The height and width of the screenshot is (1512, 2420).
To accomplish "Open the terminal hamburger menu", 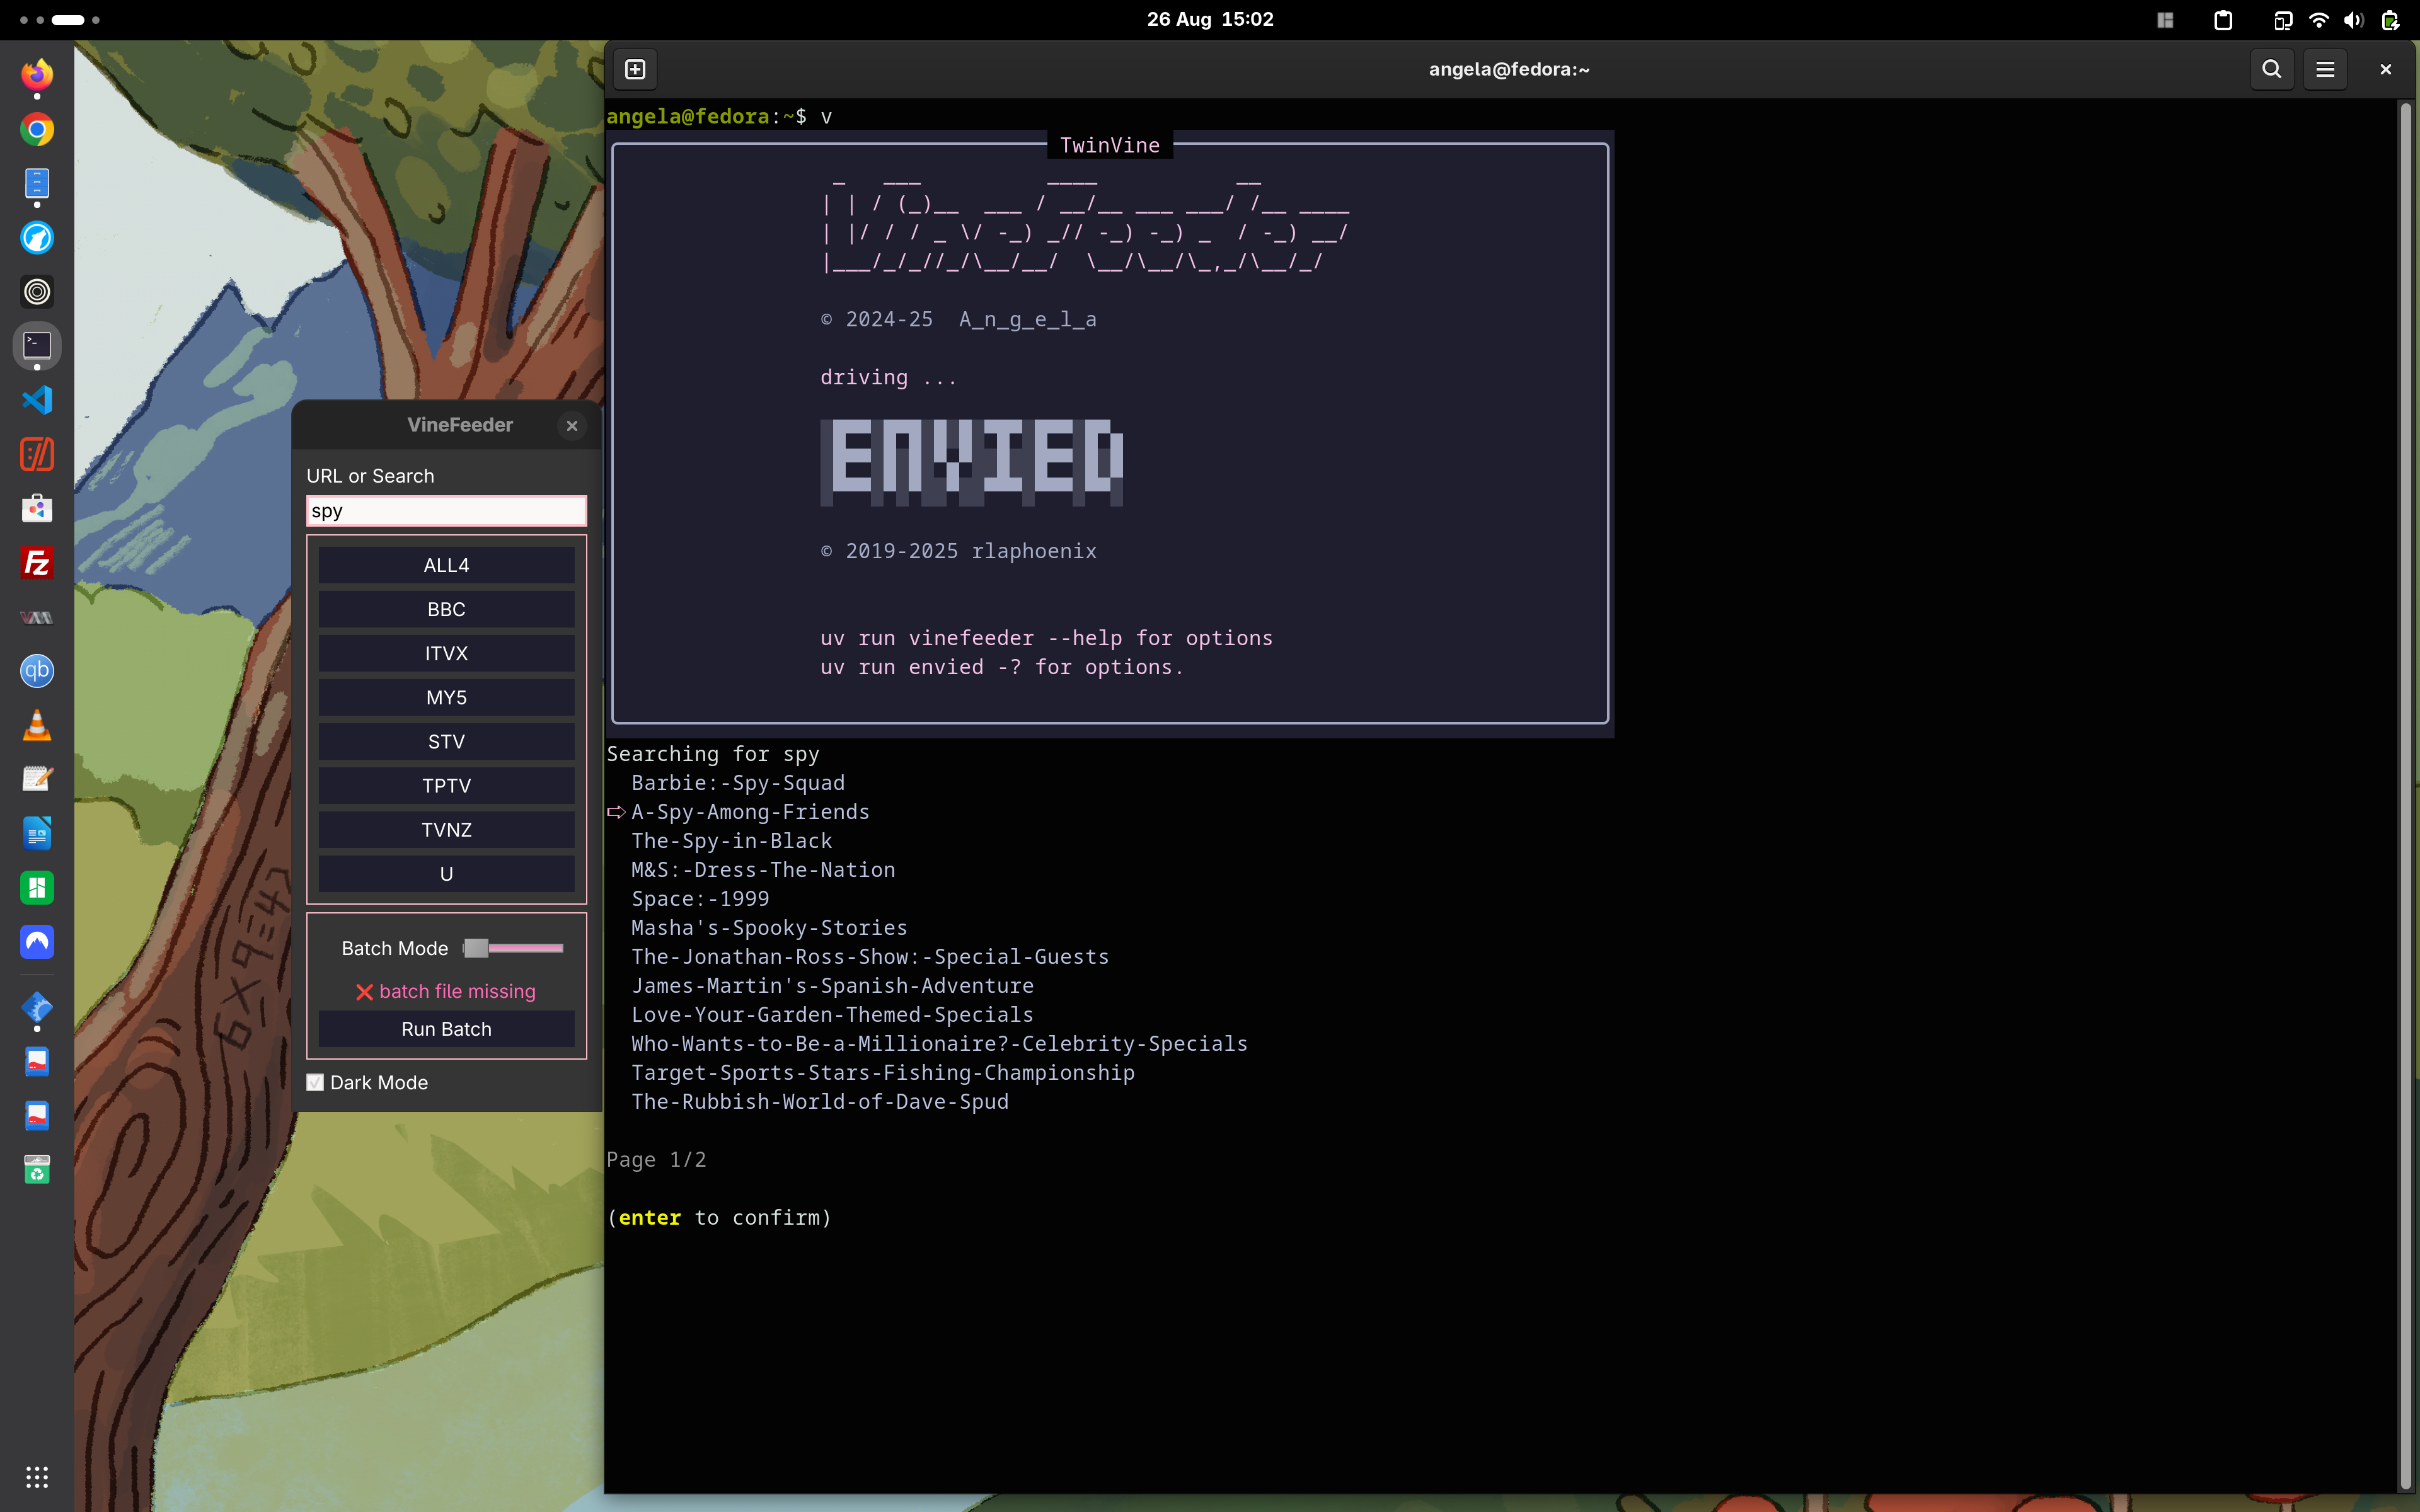I will [2325, 69].
